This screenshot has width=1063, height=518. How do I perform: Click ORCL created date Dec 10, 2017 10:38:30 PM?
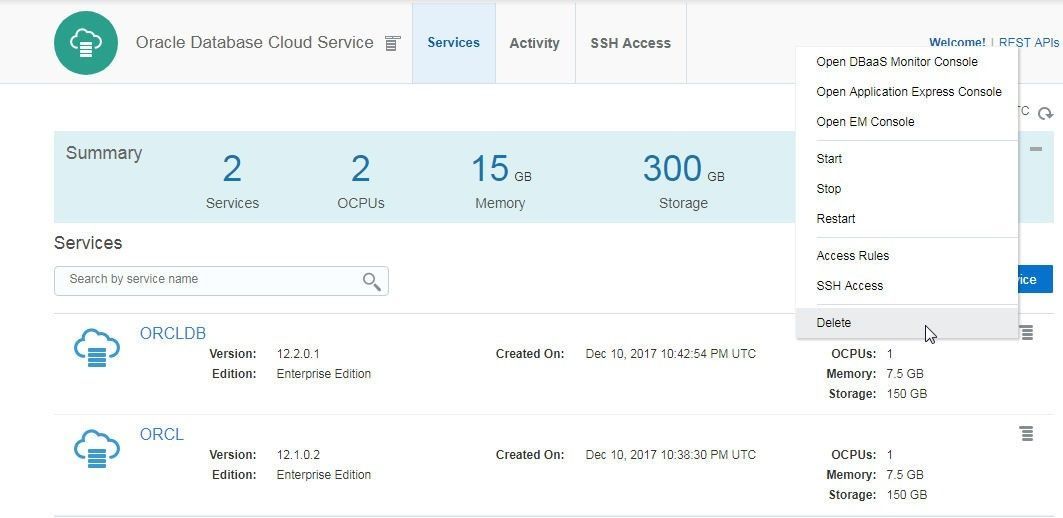click(x=670, y=455)
